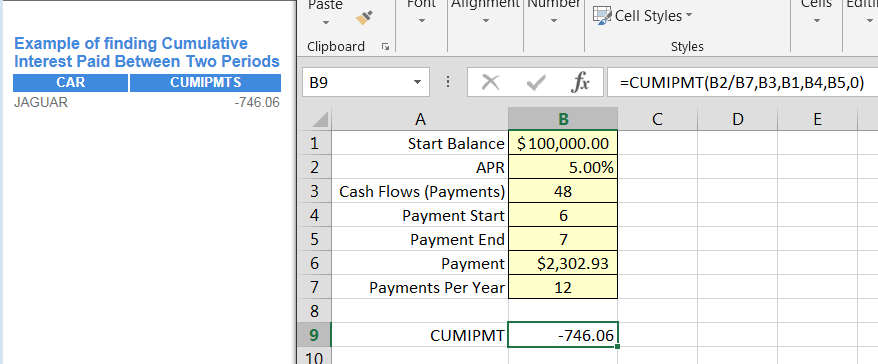Click the 5.00% APR value cell
Screen dimensions: 878x364
point(563,167)
